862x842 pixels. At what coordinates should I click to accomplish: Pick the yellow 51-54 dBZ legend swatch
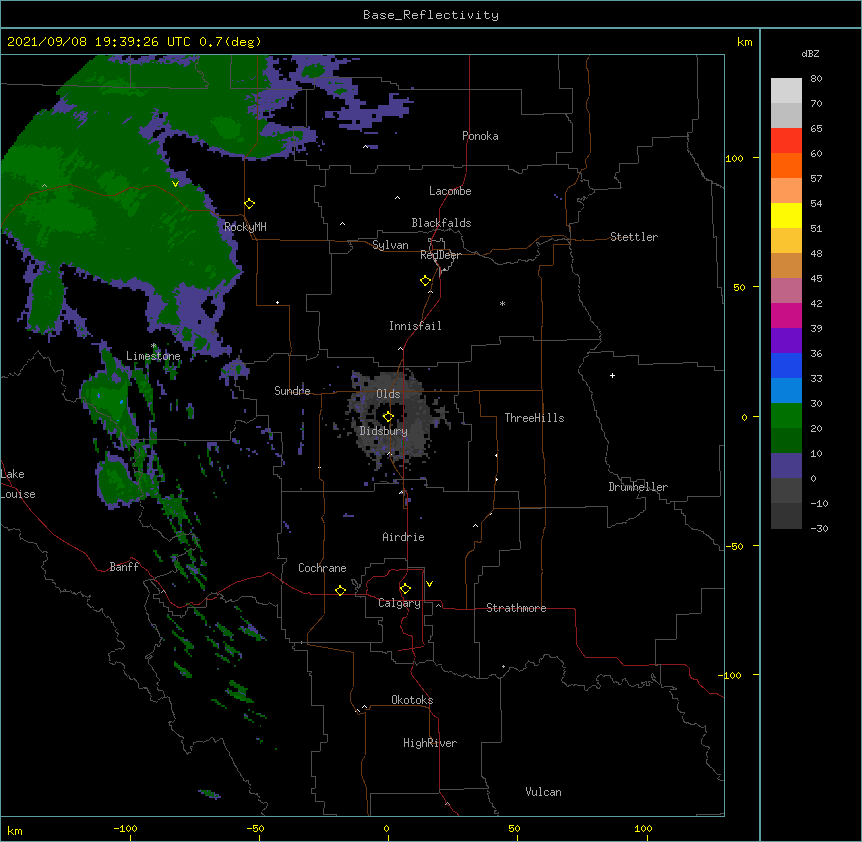coord(786,215)
